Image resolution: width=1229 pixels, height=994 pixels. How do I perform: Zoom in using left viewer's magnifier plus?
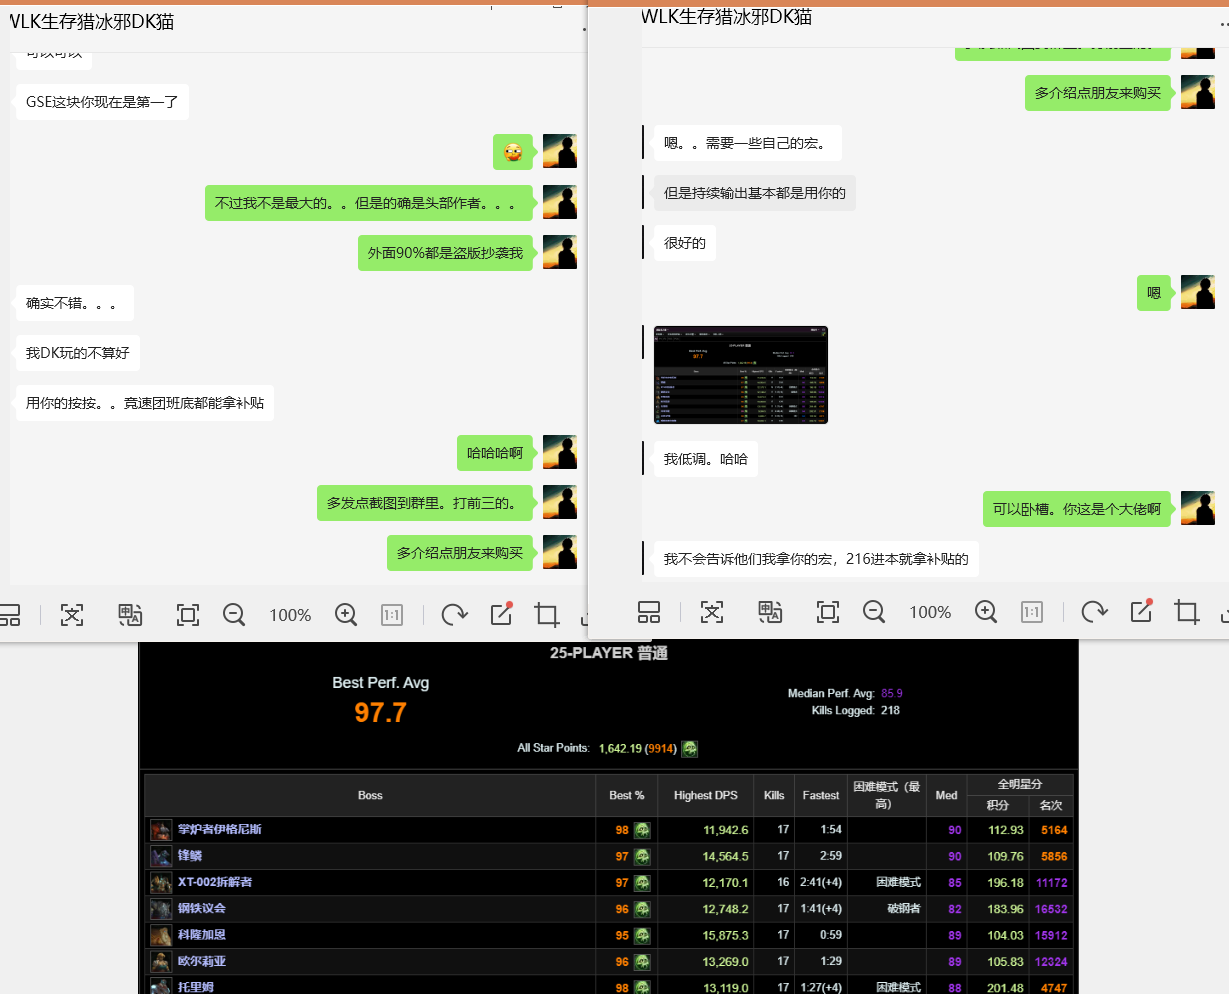tap(346, 615)
